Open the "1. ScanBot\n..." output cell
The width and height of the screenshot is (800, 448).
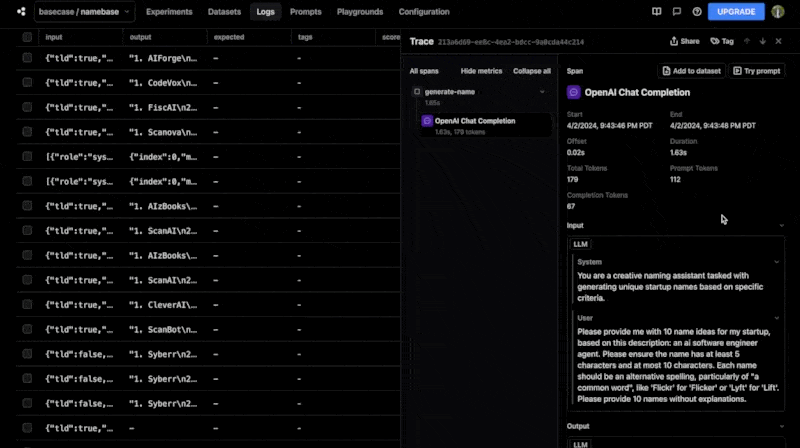(163, 329)
